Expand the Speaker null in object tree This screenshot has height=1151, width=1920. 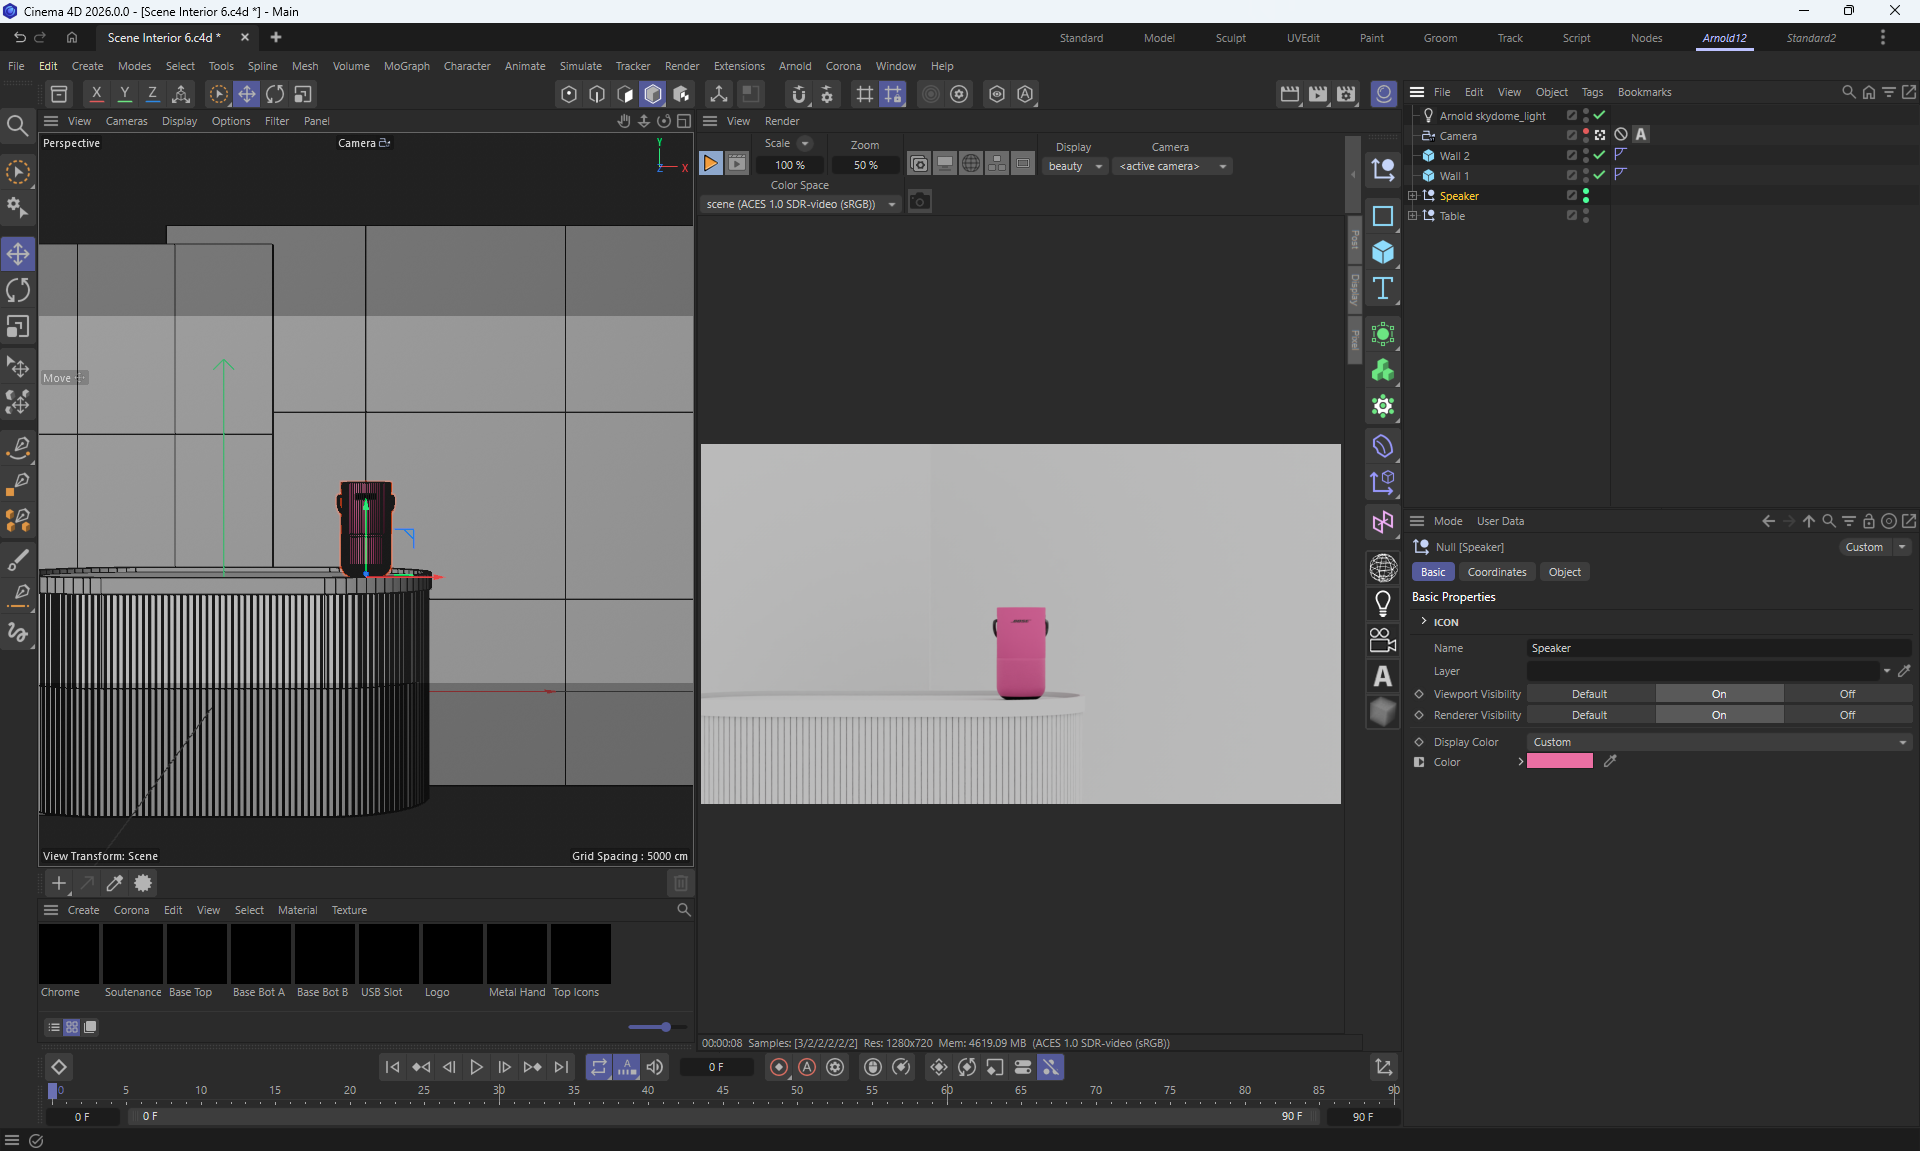coord(1412,196)
